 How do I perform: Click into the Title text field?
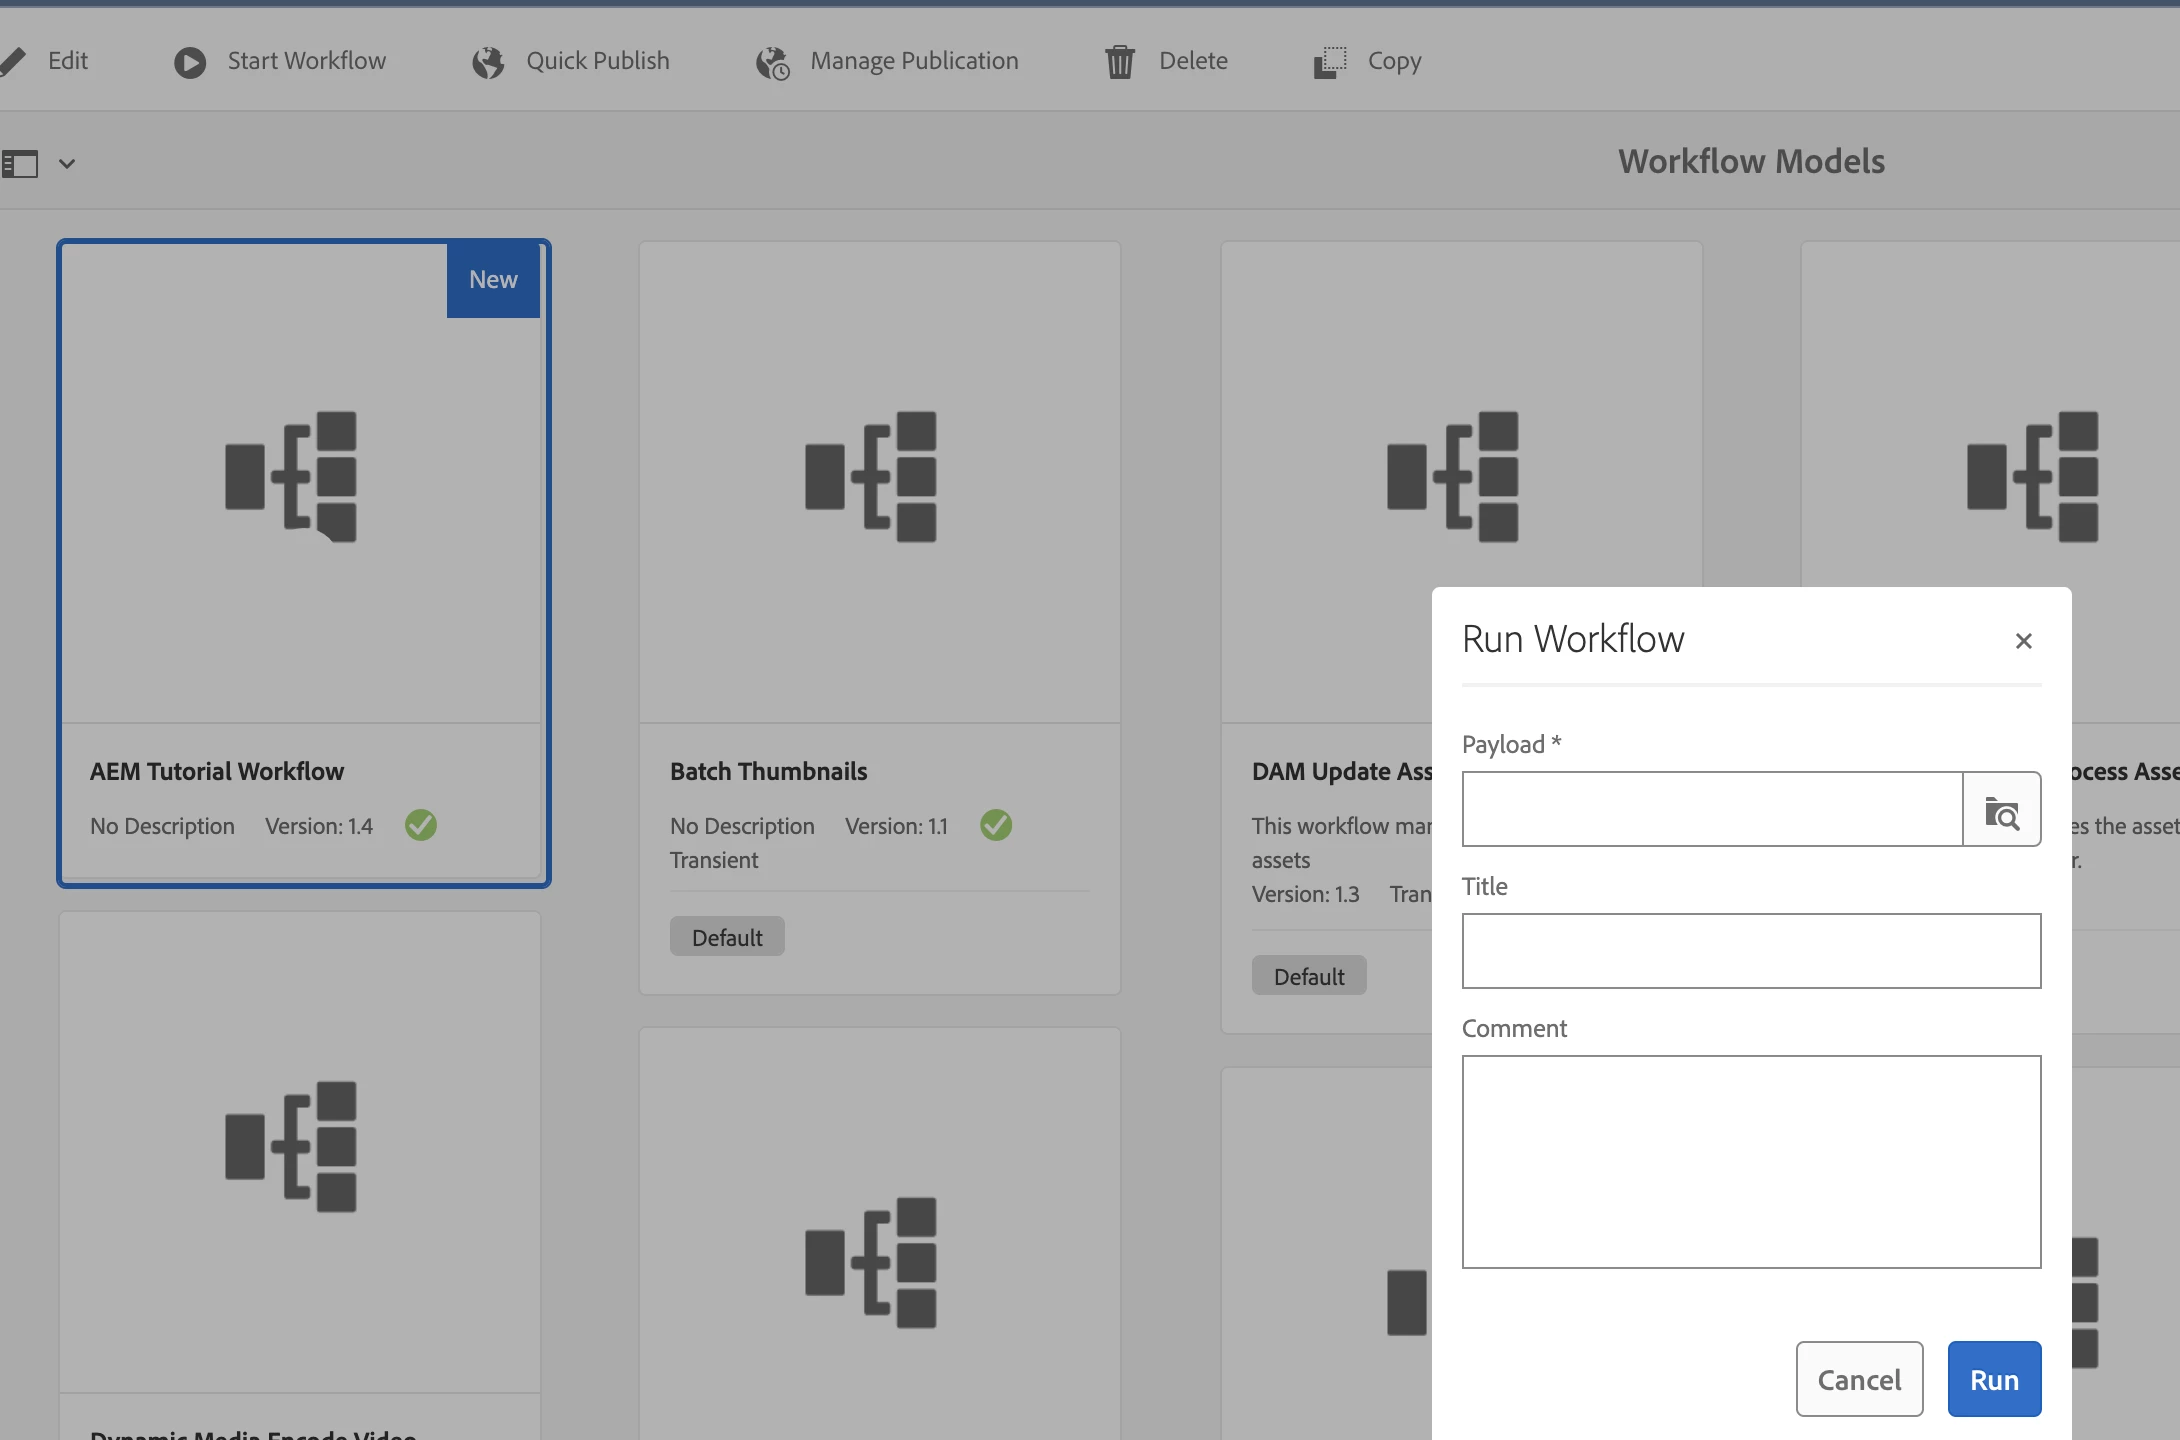[1750, 951]
